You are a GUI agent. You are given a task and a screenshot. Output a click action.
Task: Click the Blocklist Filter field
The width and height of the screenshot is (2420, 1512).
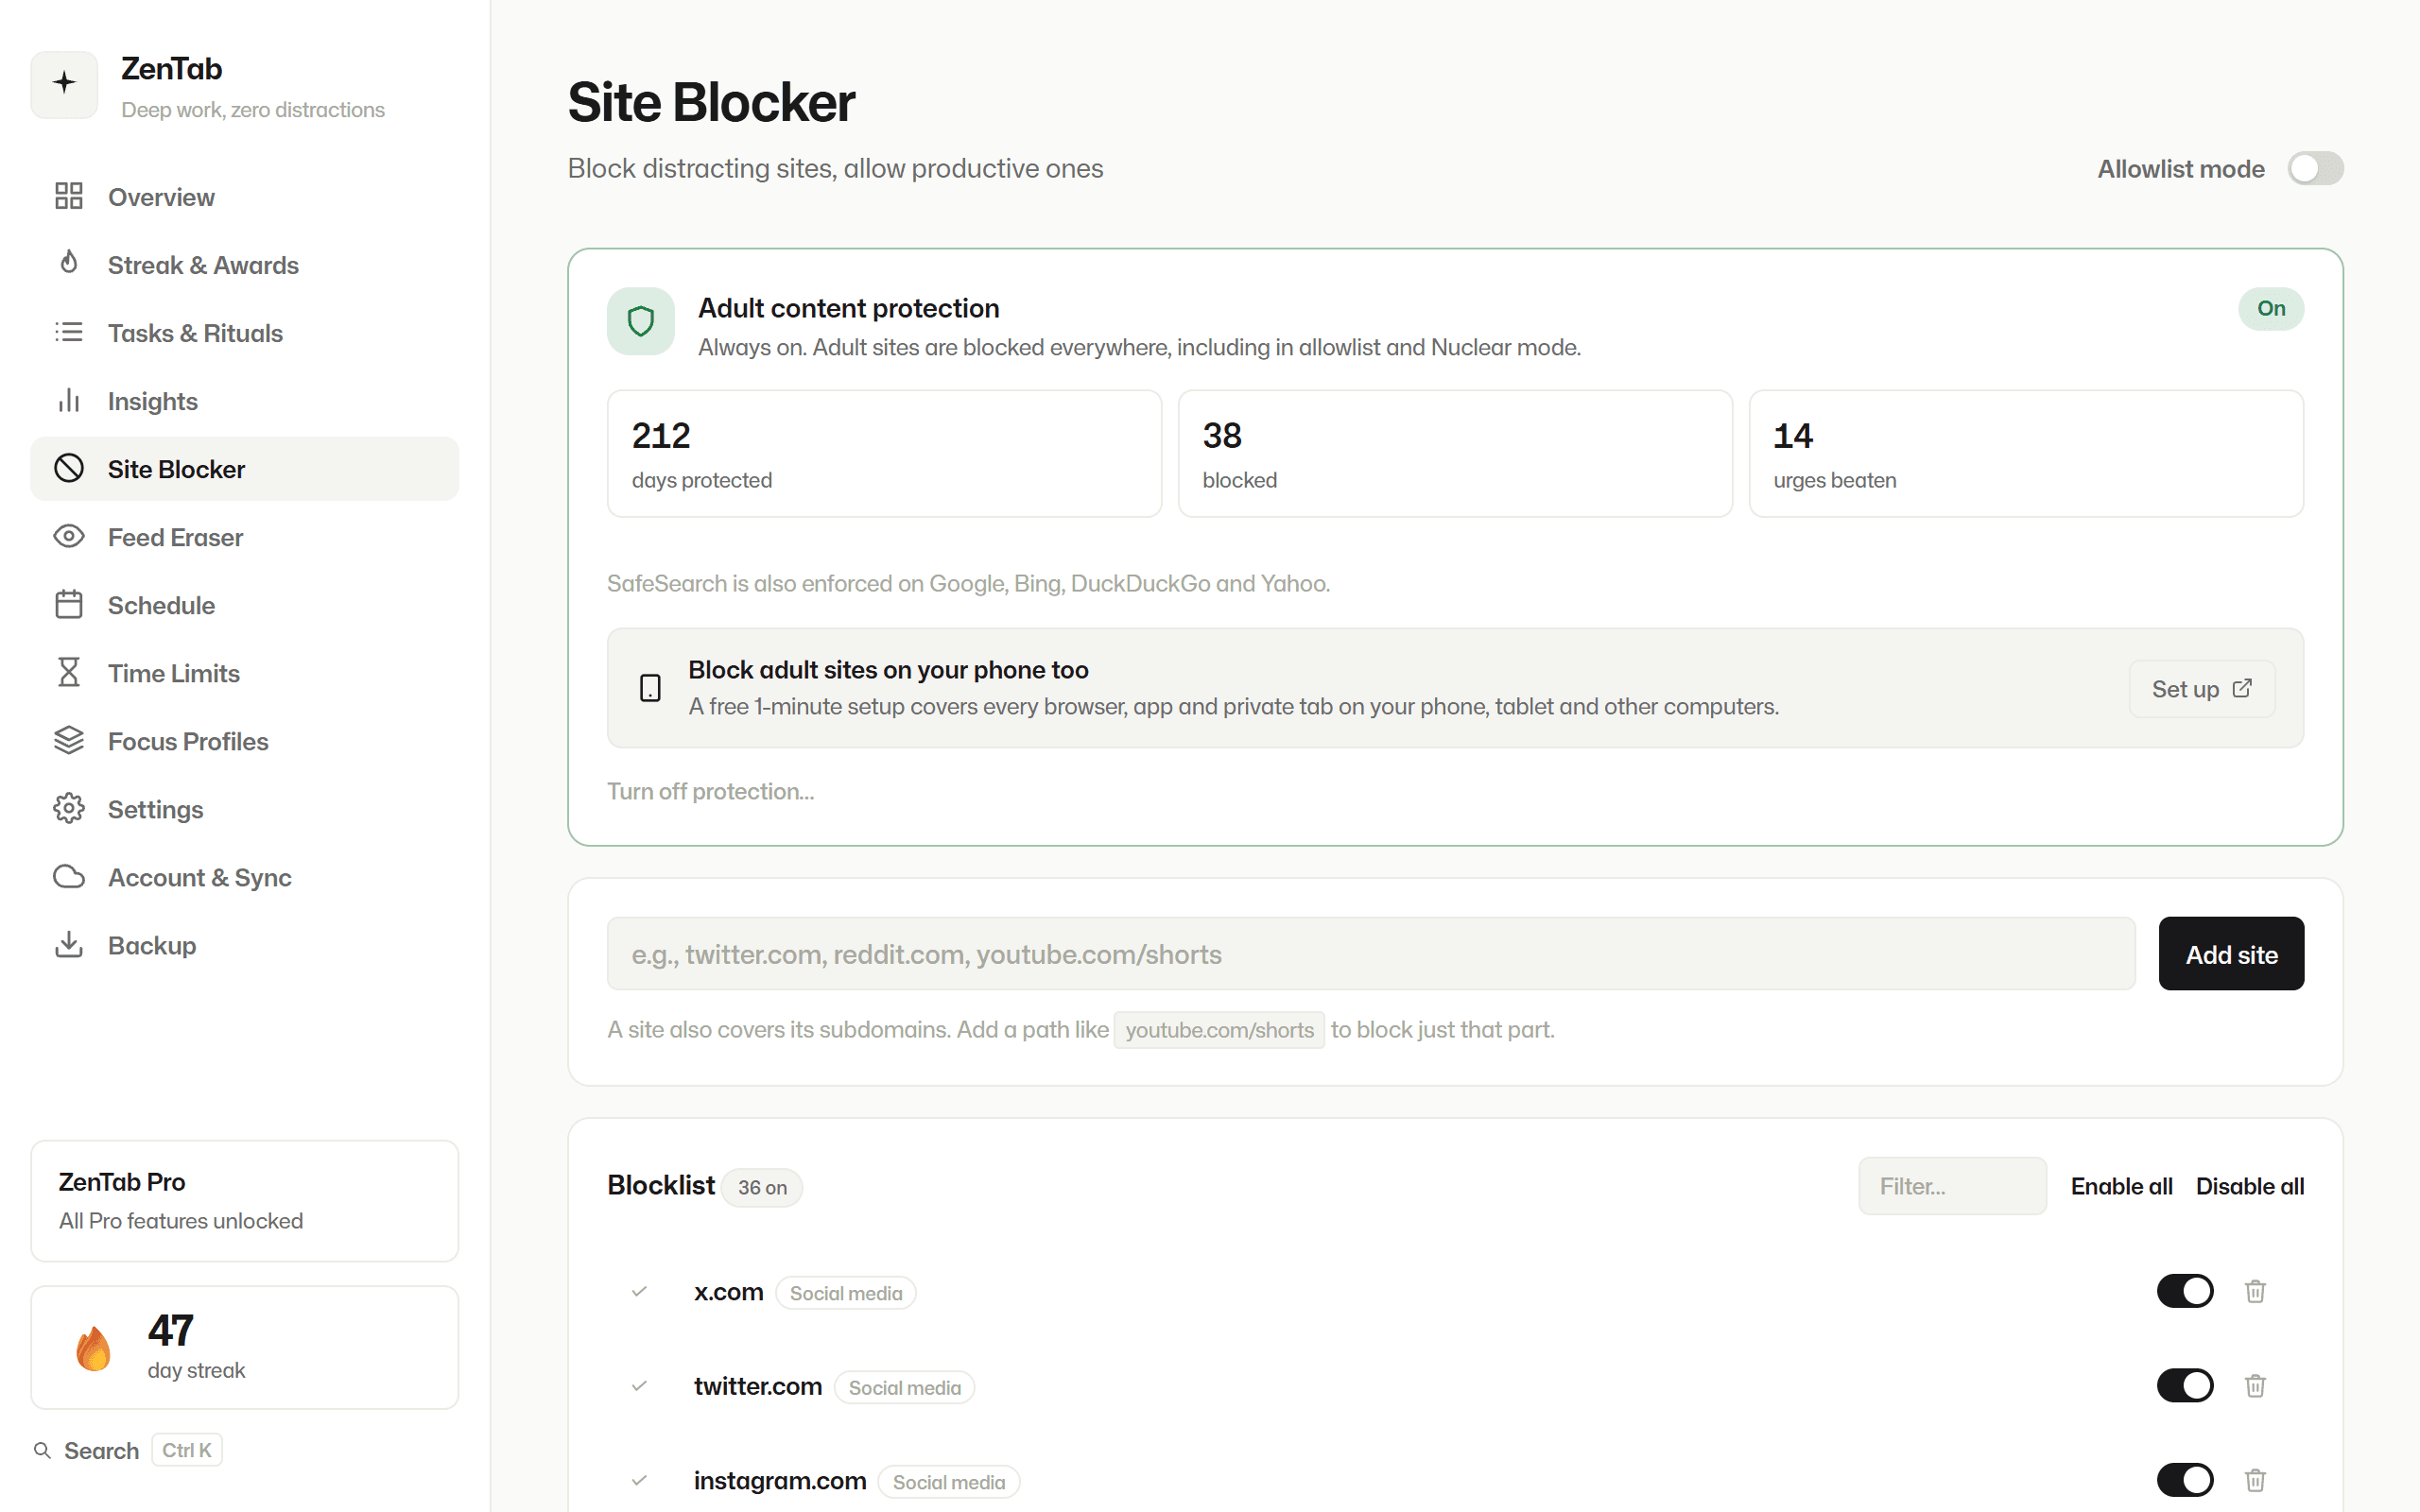pyautogui.click(x=1952, y=1186)
